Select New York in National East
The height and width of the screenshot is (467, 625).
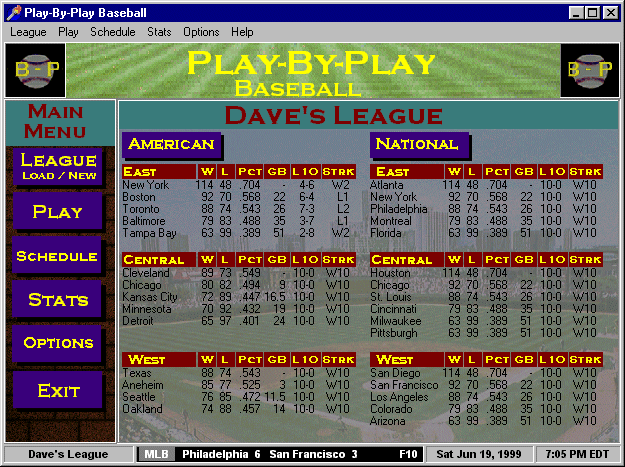click(x=393, y=197)
